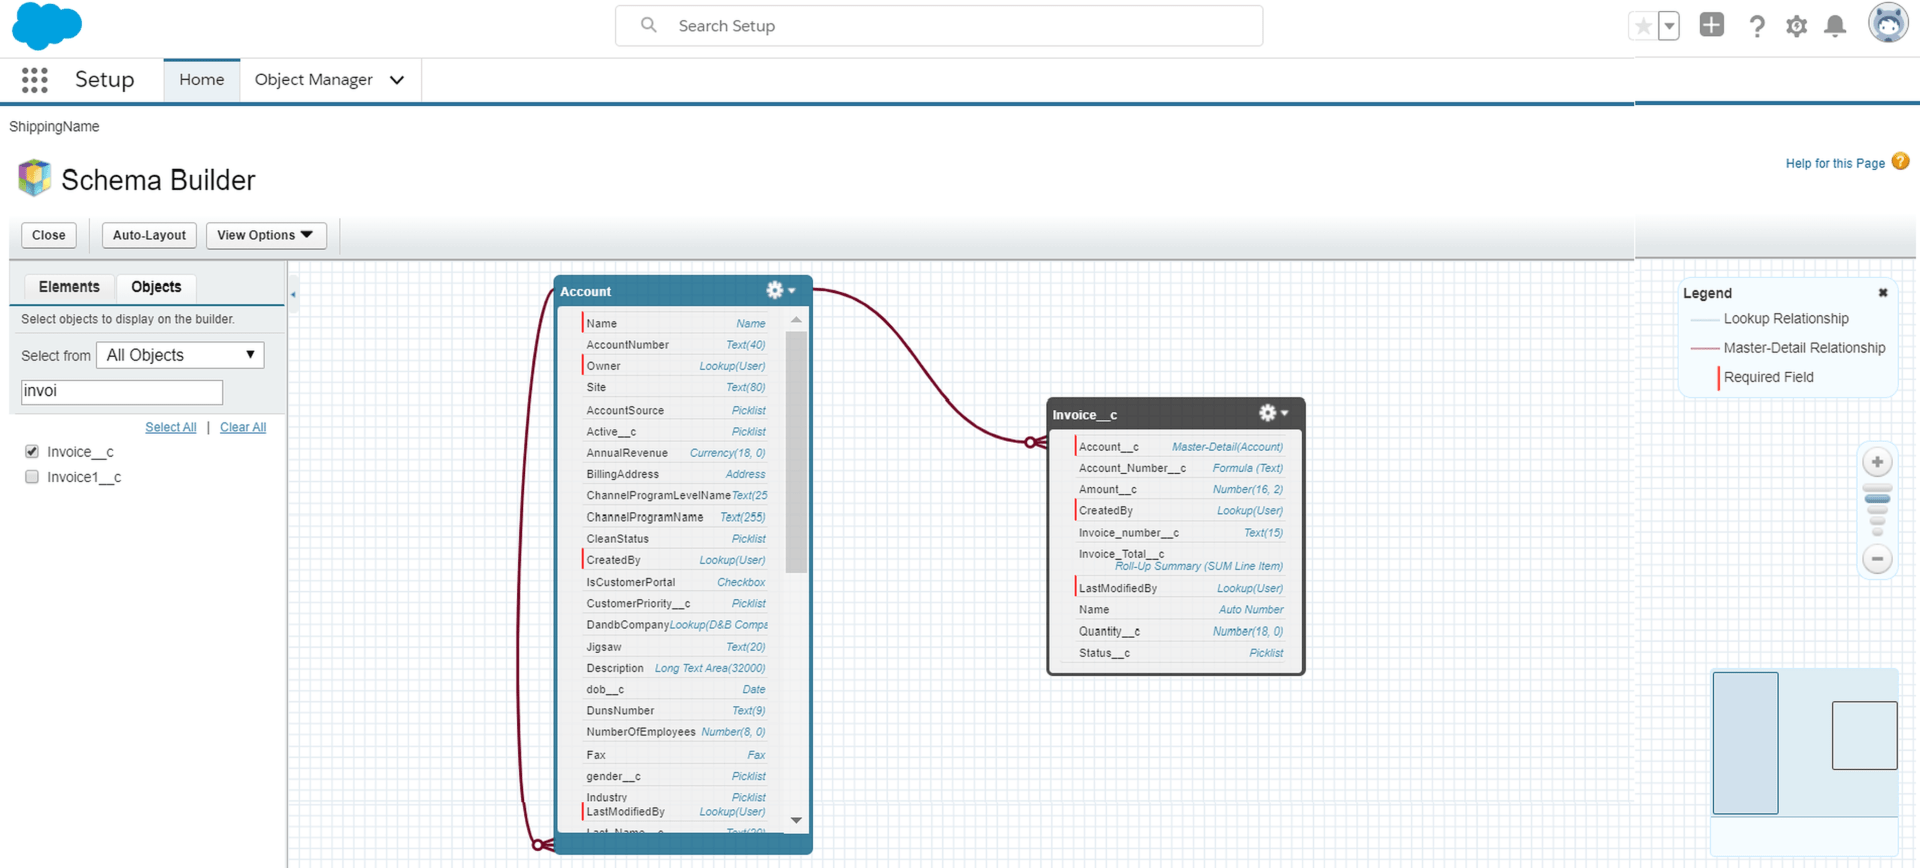Open the favorites list dropdown arrow
1920x868 pixels.
(x=1669, y=26)
